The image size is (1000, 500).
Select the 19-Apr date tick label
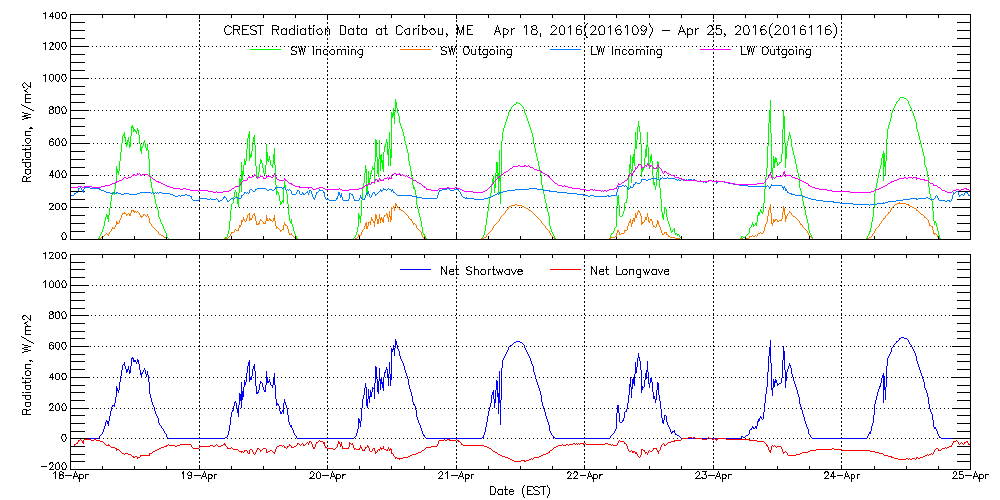click(201, 478)
